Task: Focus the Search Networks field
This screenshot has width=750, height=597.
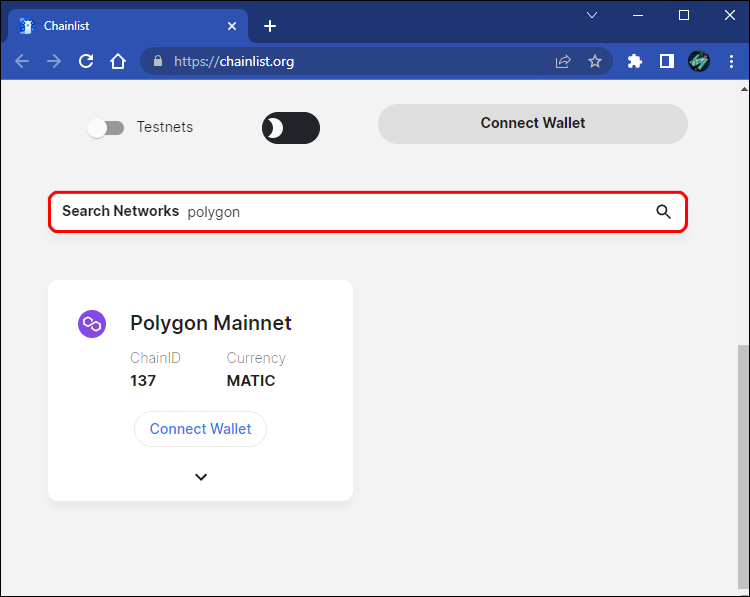Action: click(368, 212)
